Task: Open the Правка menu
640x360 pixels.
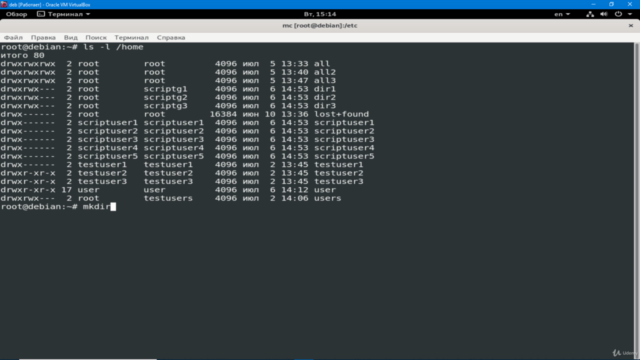Action: point(43,38)
